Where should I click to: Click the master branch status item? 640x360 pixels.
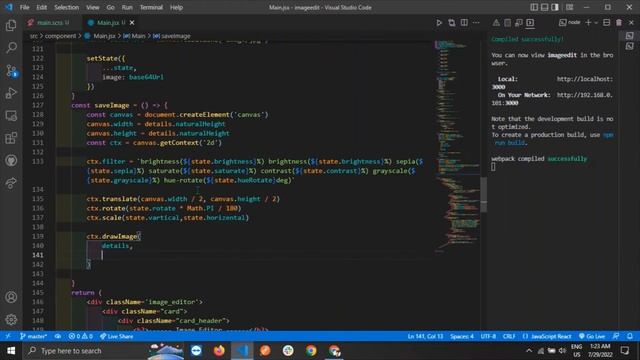coord(33,336)
